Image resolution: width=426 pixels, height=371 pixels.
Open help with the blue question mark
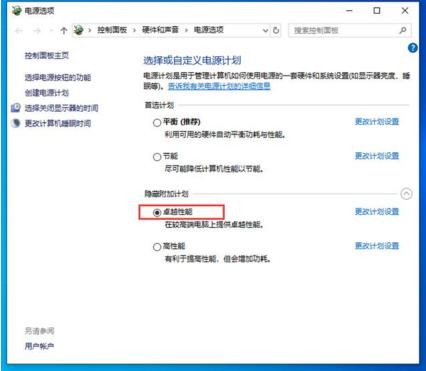click(x=413, y=48)
